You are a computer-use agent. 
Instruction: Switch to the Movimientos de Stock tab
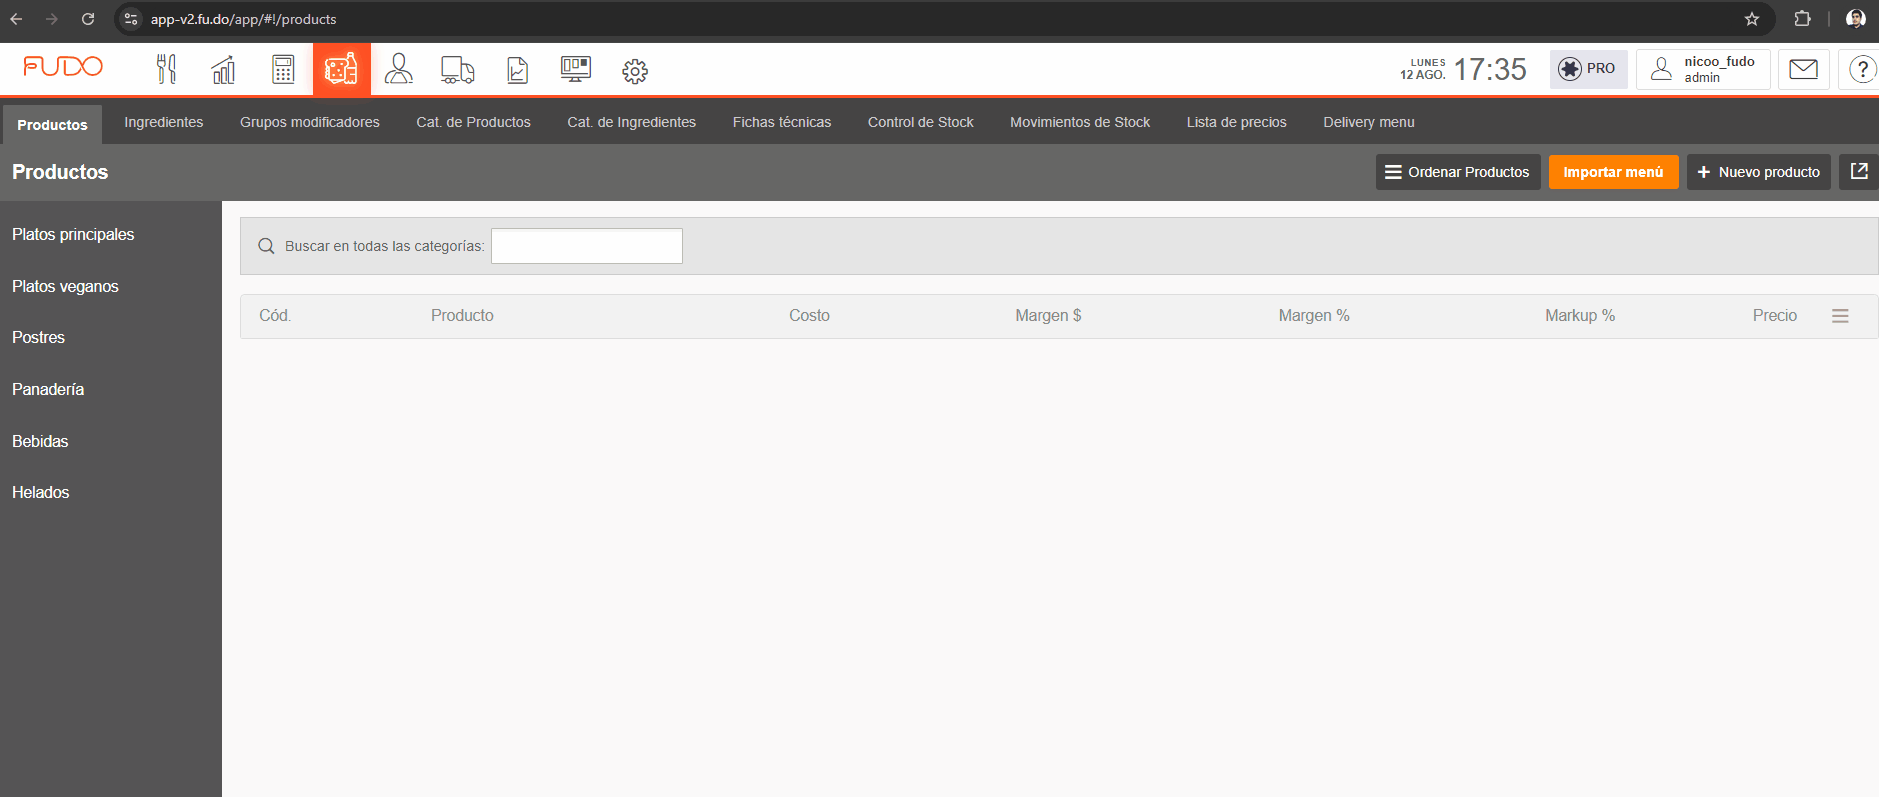1080,122
